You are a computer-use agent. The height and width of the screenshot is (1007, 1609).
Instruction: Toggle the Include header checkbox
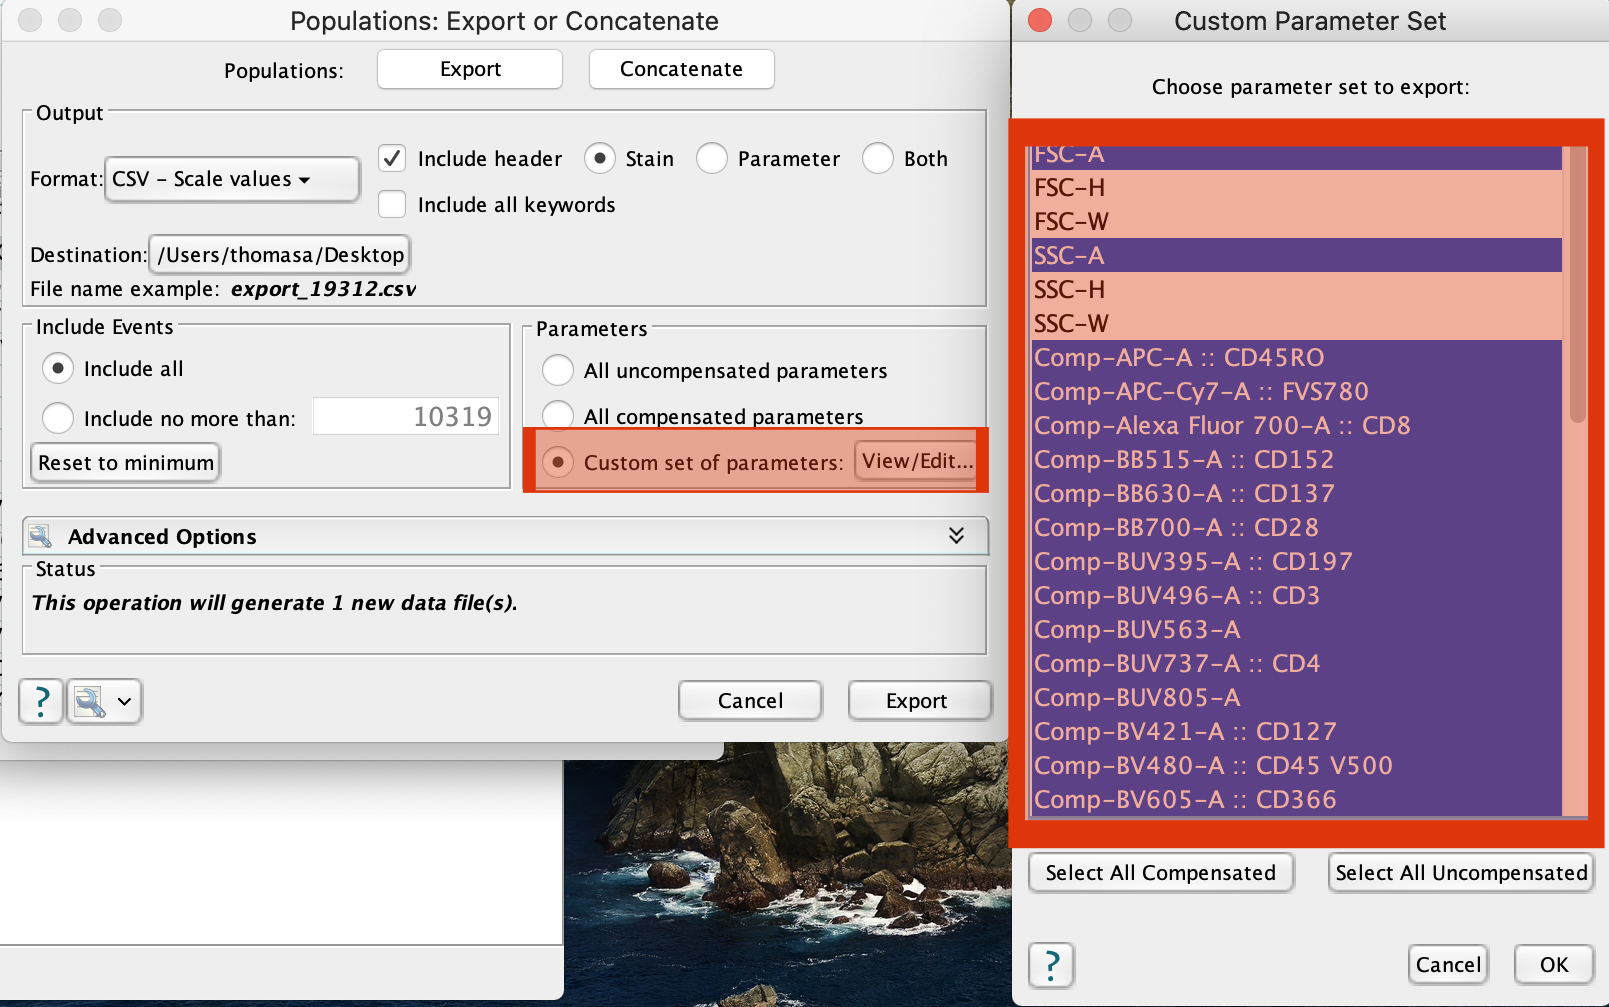pyautogui.click(x=392, y=159)
